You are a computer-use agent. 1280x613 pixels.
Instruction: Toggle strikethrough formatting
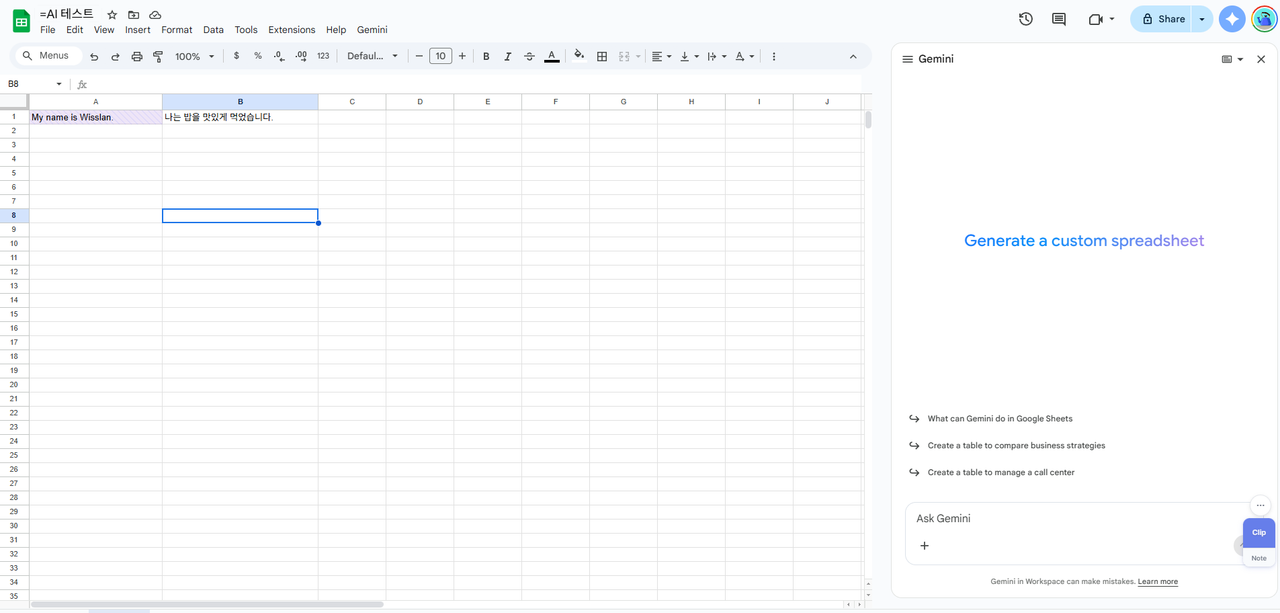(529, 57)
